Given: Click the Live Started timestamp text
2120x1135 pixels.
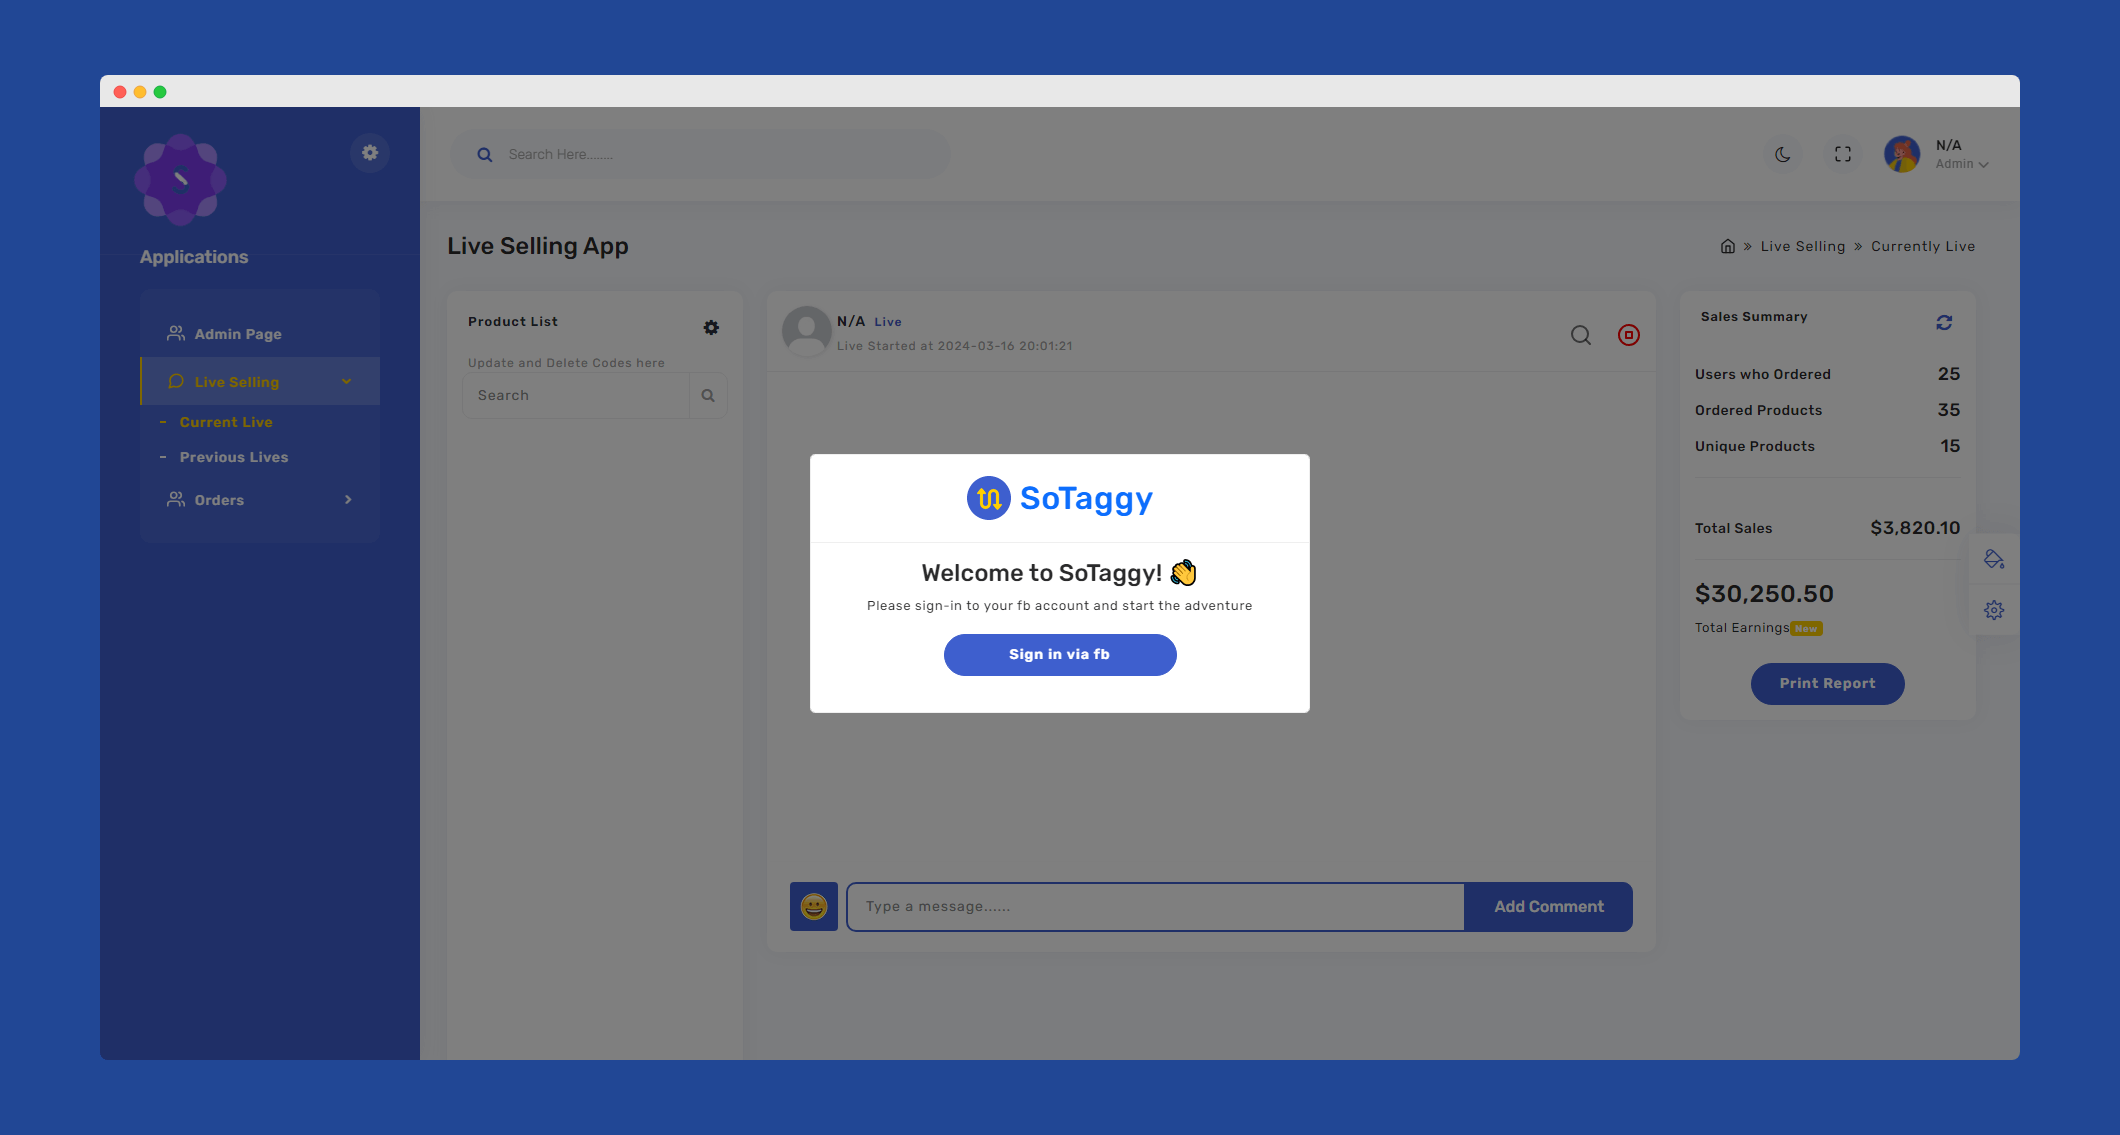Looking at the screenshot, I should point(955,346).
